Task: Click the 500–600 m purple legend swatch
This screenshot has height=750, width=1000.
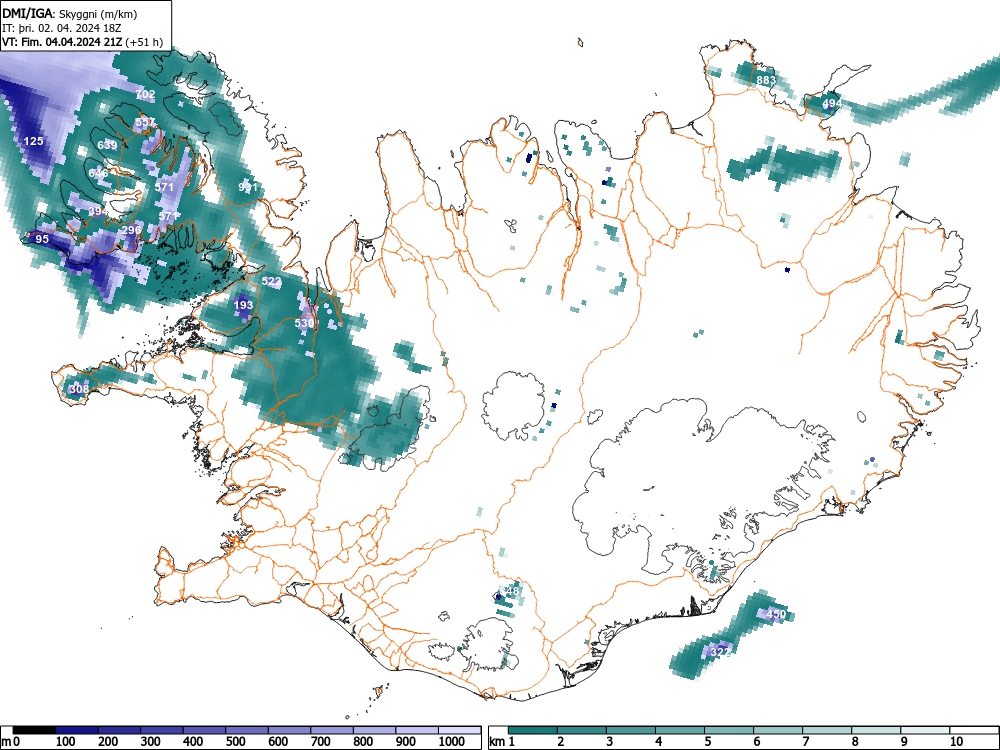Action: pos(247,730)
